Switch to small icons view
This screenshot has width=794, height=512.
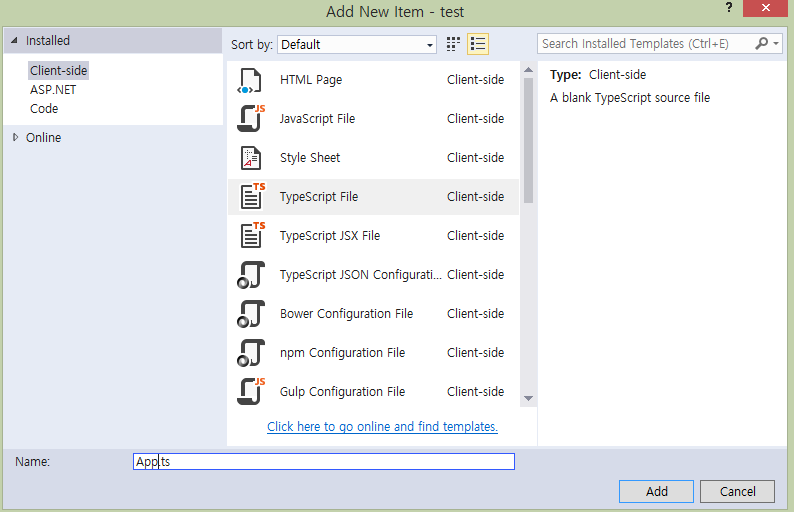point(454,44)
